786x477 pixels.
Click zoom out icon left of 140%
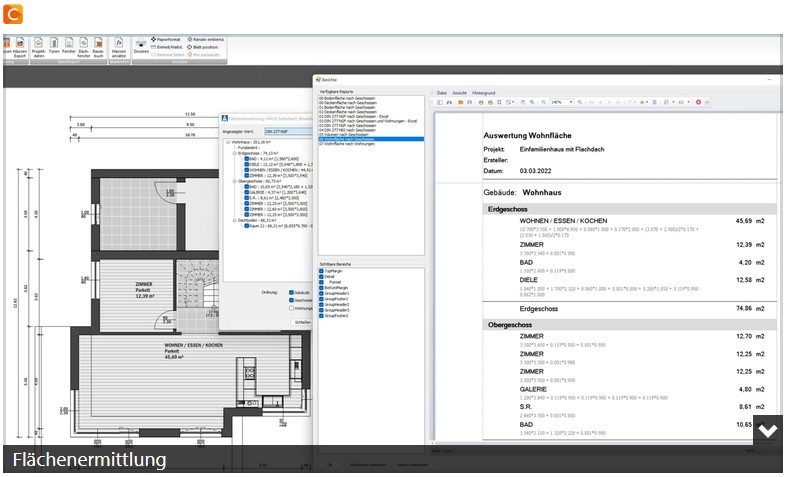coord(543,102)
